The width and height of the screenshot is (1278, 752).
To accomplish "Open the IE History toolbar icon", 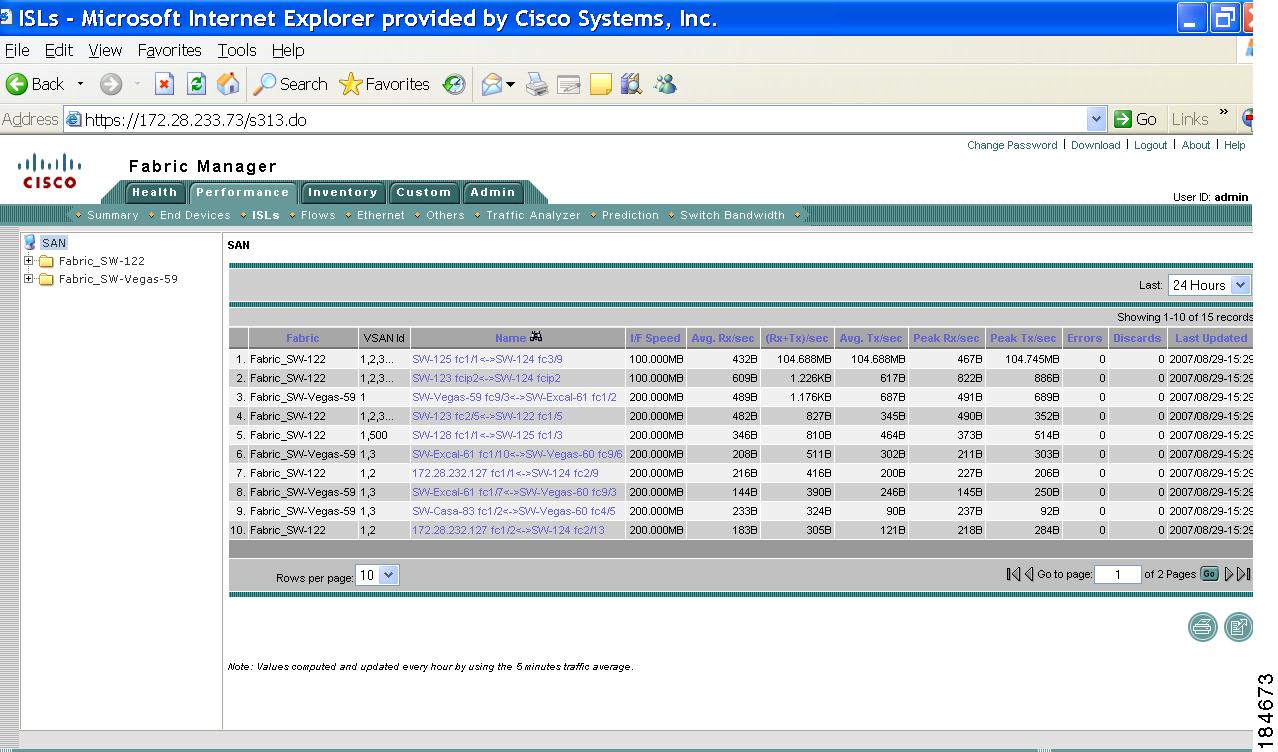I will (x=455, y=85).
